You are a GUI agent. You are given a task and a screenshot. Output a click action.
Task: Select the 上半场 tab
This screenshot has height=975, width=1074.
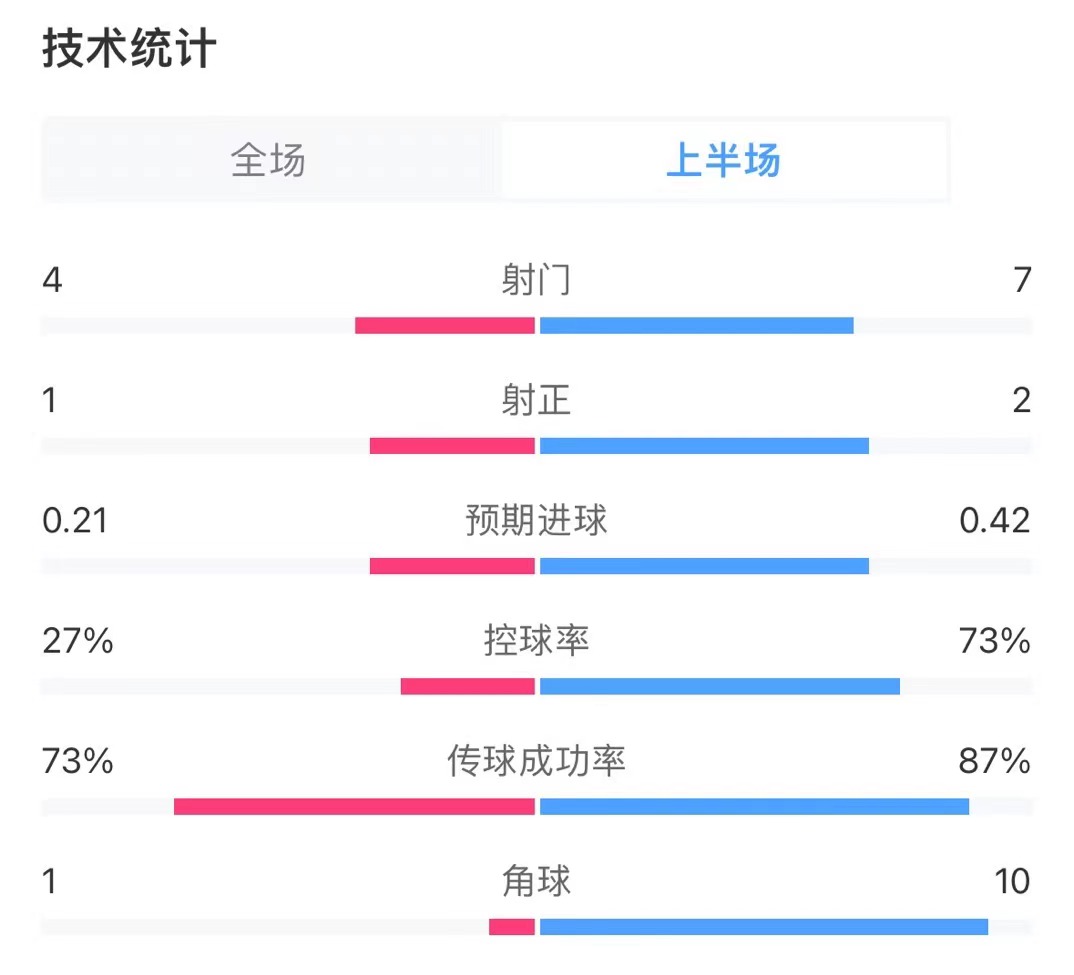click(723, 160)
